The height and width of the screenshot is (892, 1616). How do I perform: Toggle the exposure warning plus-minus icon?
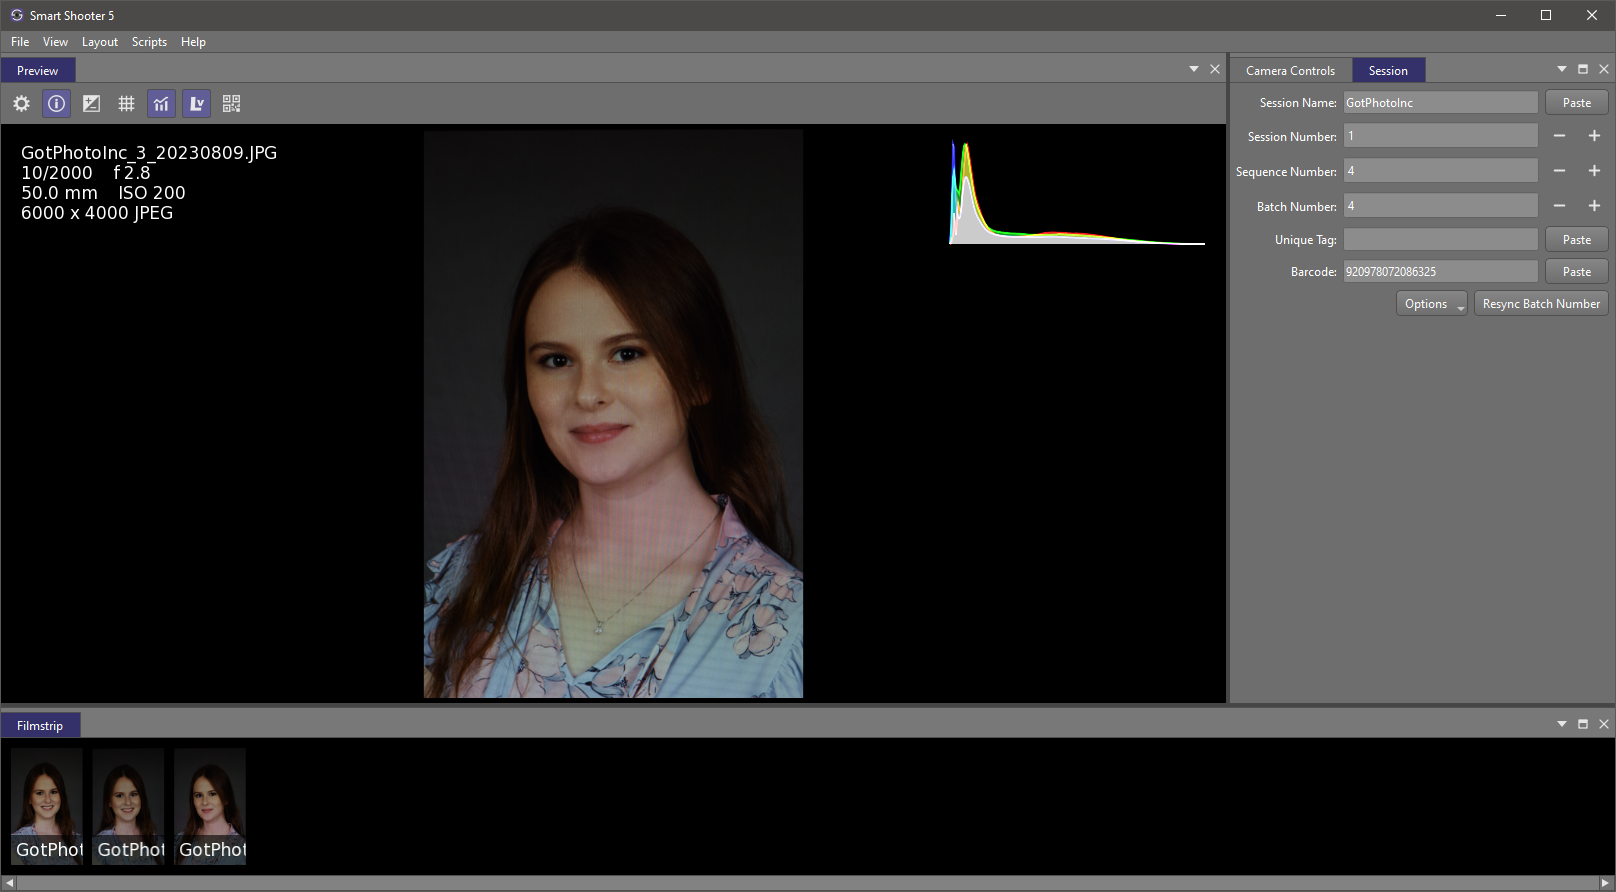tap(91, 104)
